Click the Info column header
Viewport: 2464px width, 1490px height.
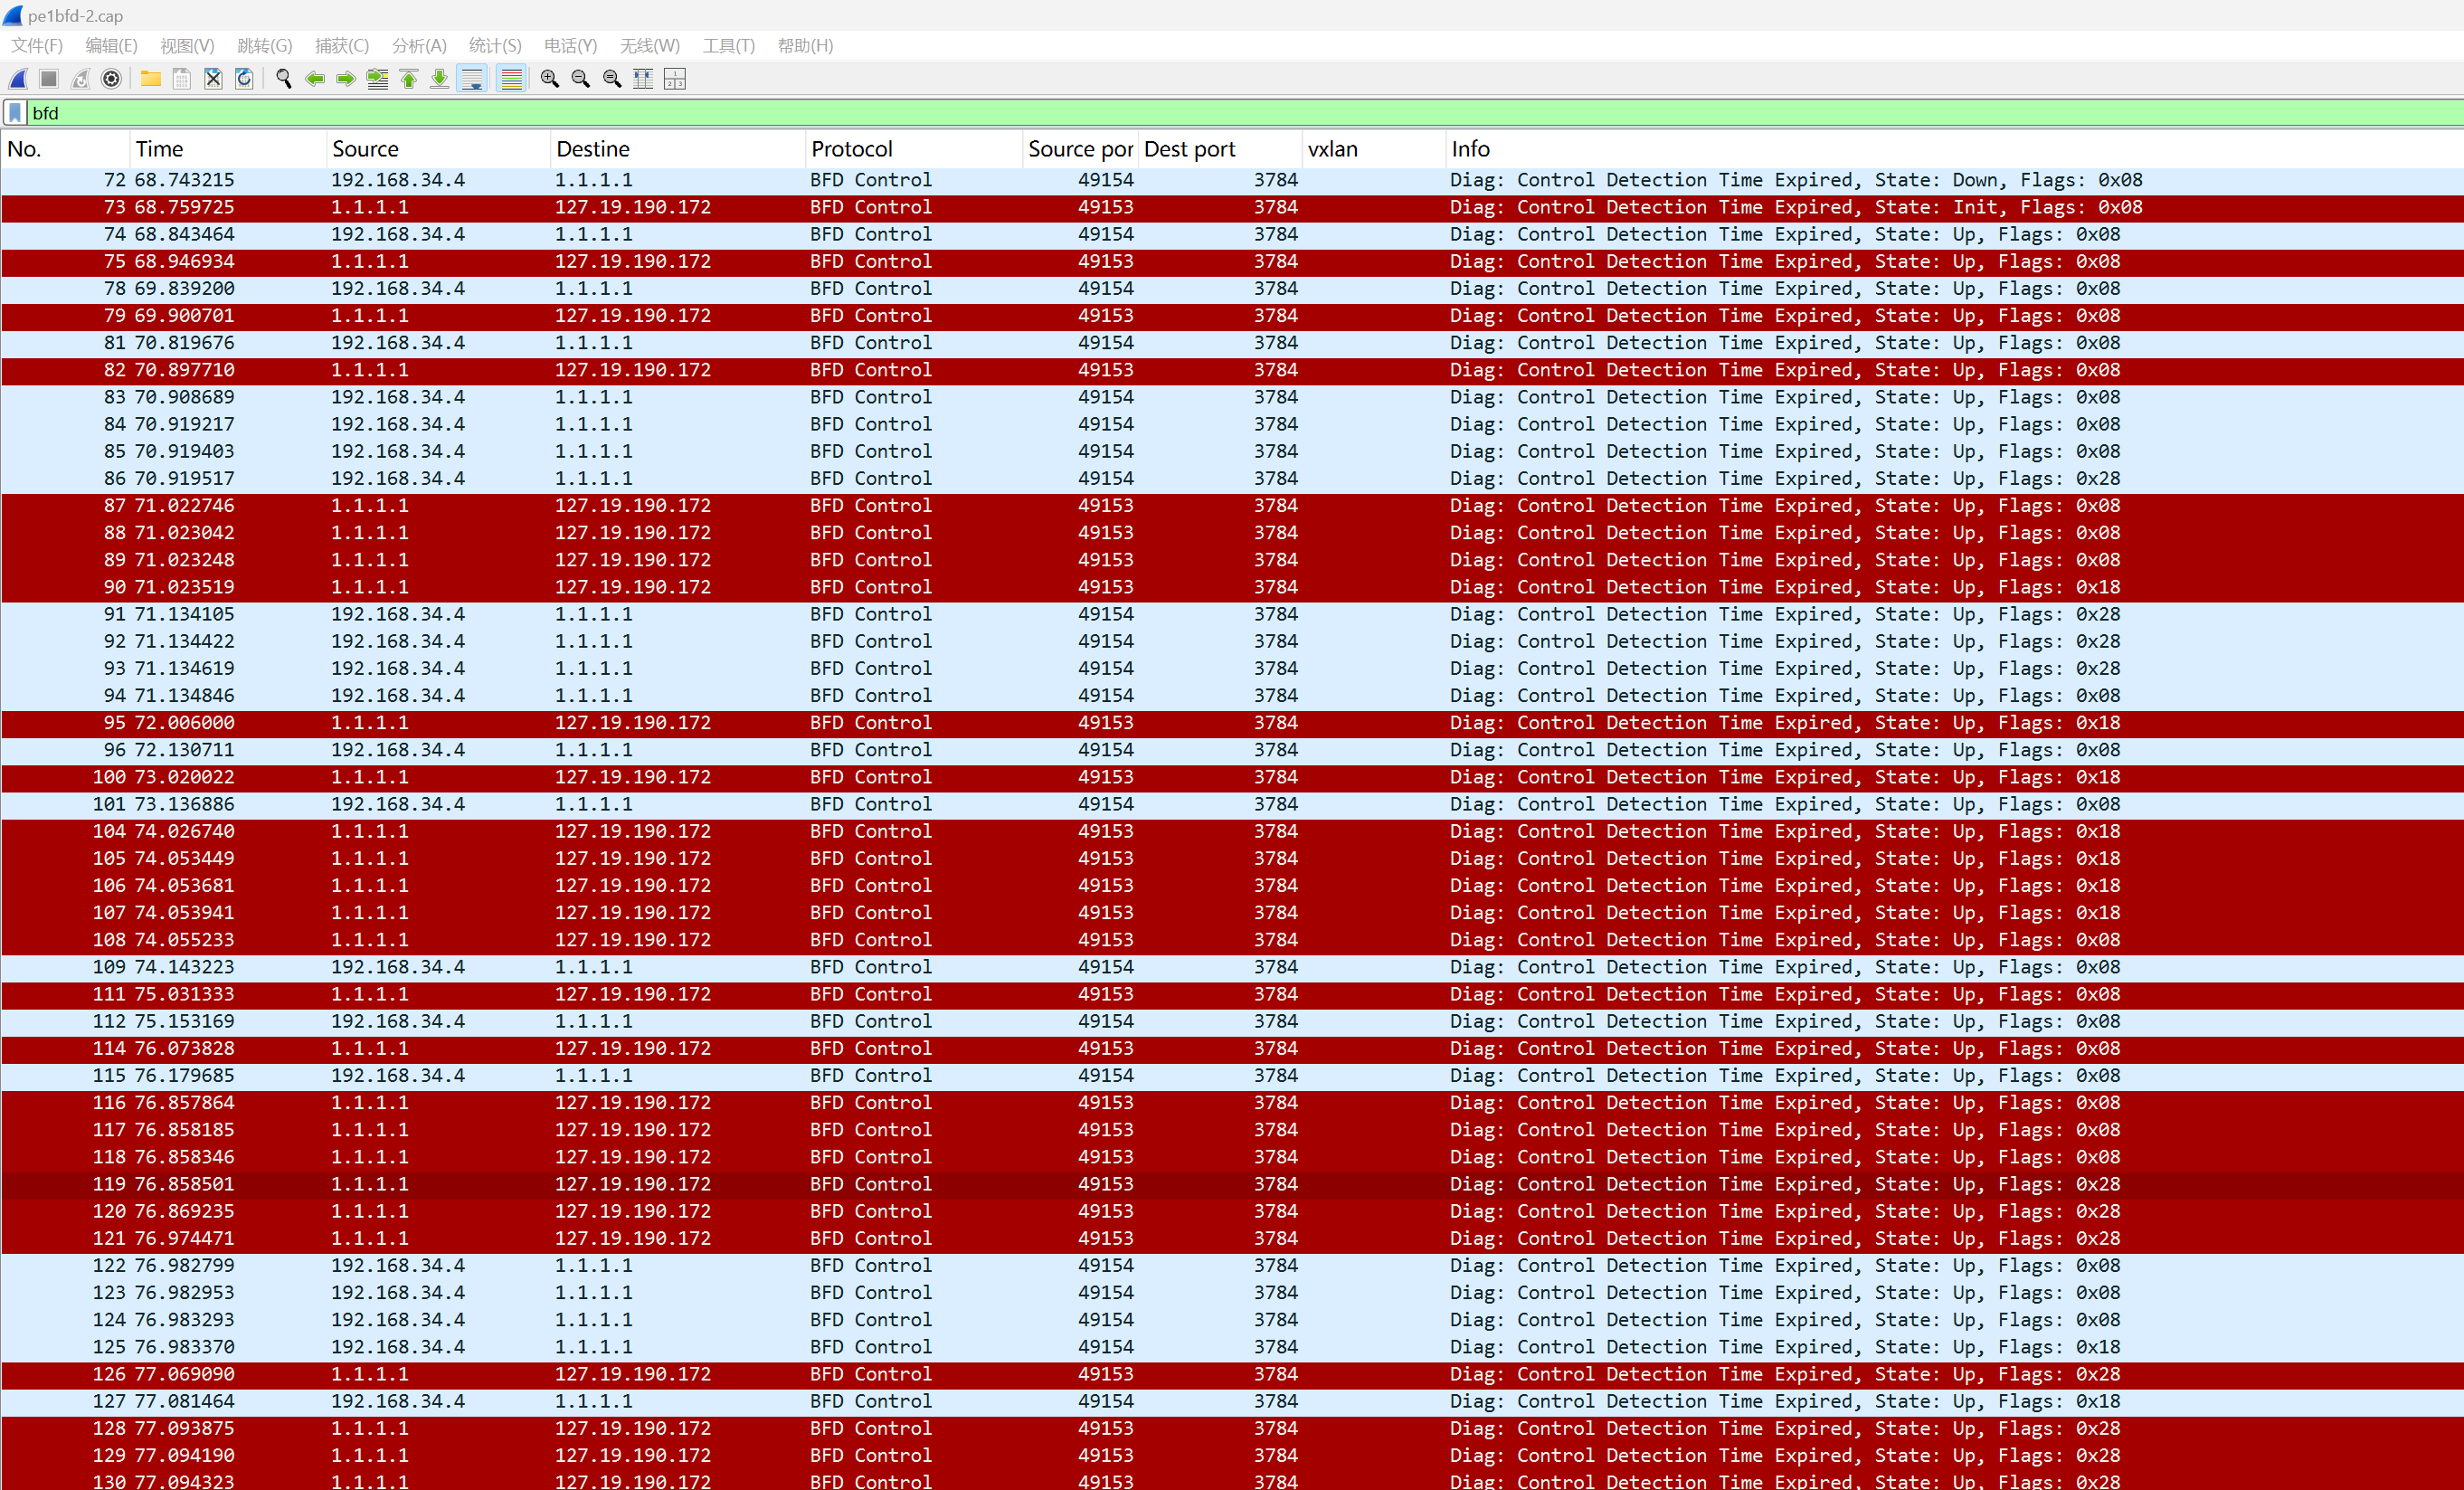pos(1470,149)
